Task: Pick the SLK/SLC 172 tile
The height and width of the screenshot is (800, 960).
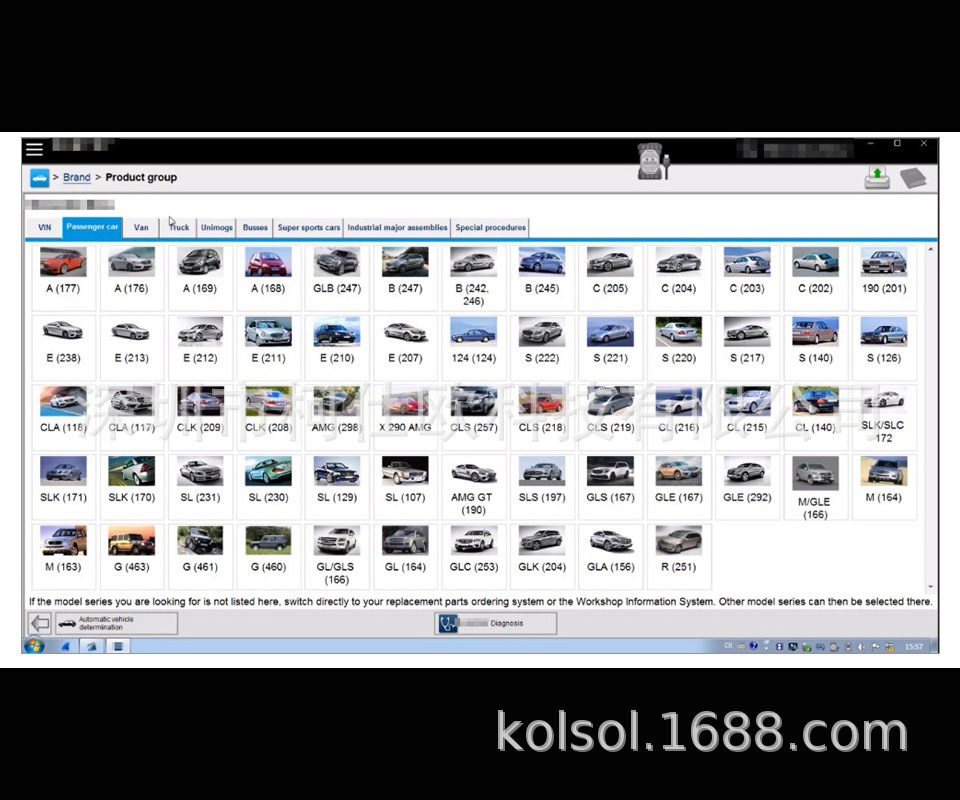Action: tap(883, 417)
